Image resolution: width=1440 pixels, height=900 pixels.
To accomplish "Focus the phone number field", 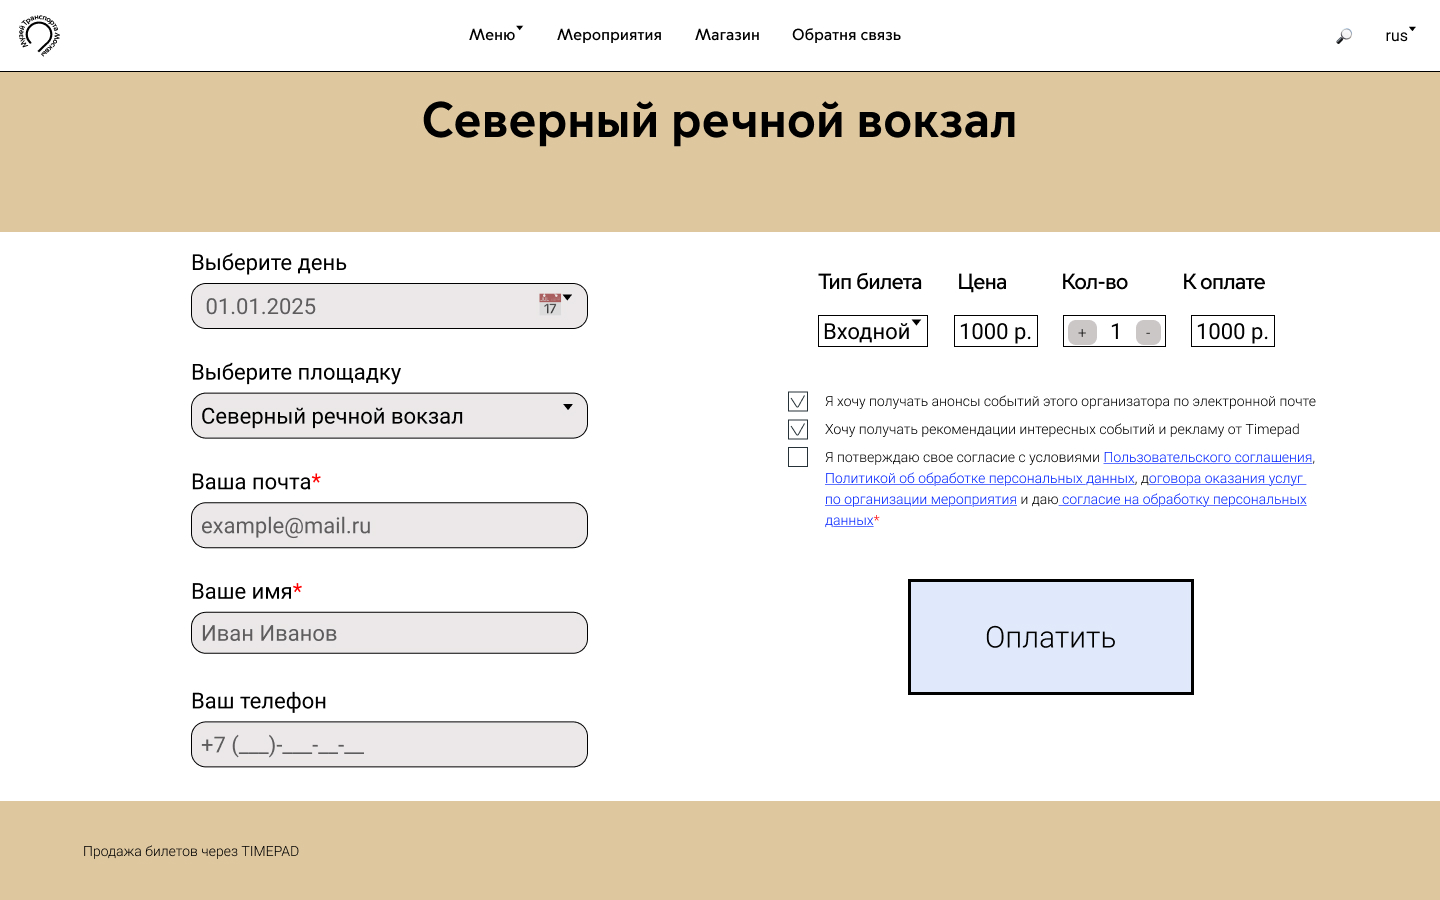I will pos(389,745).
